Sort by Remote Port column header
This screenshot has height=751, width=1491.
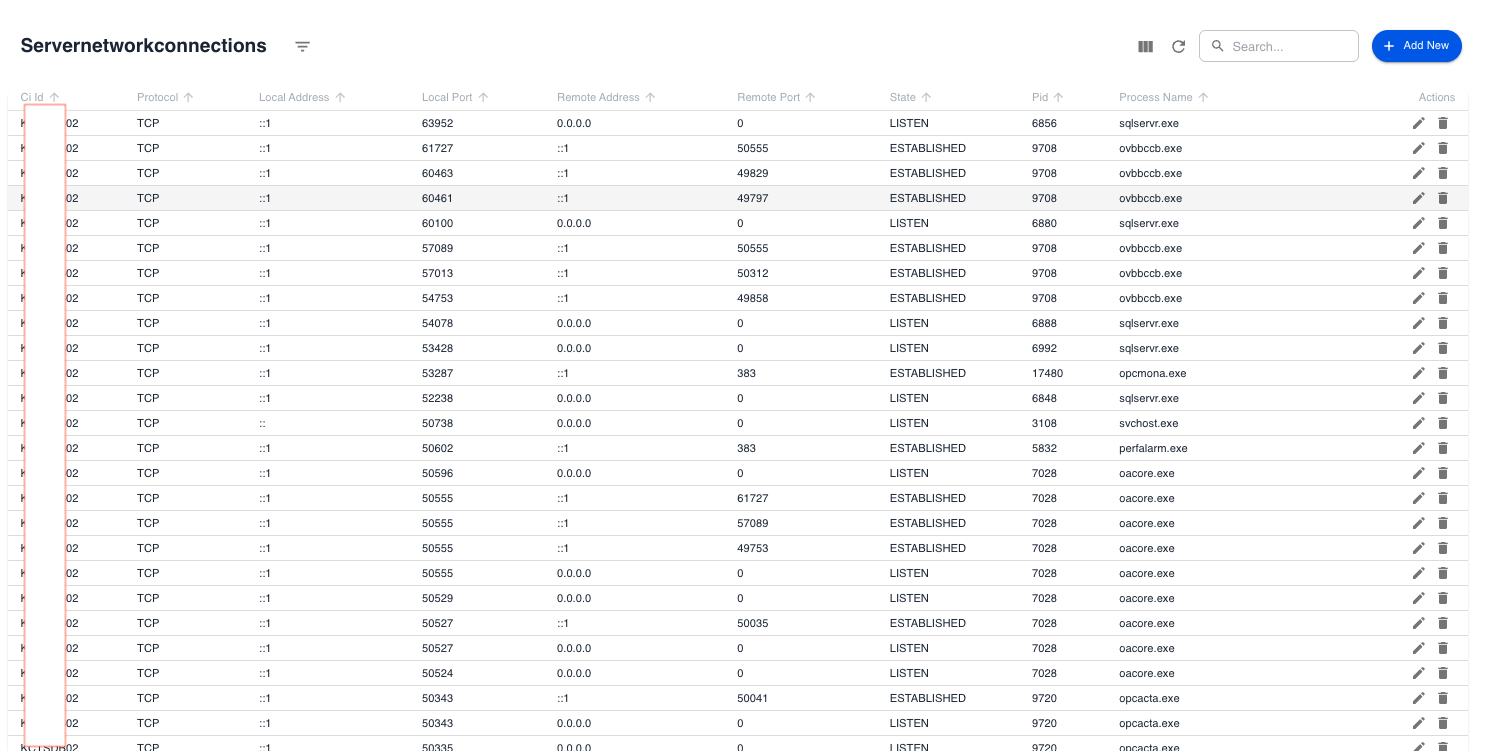(768, 97)
